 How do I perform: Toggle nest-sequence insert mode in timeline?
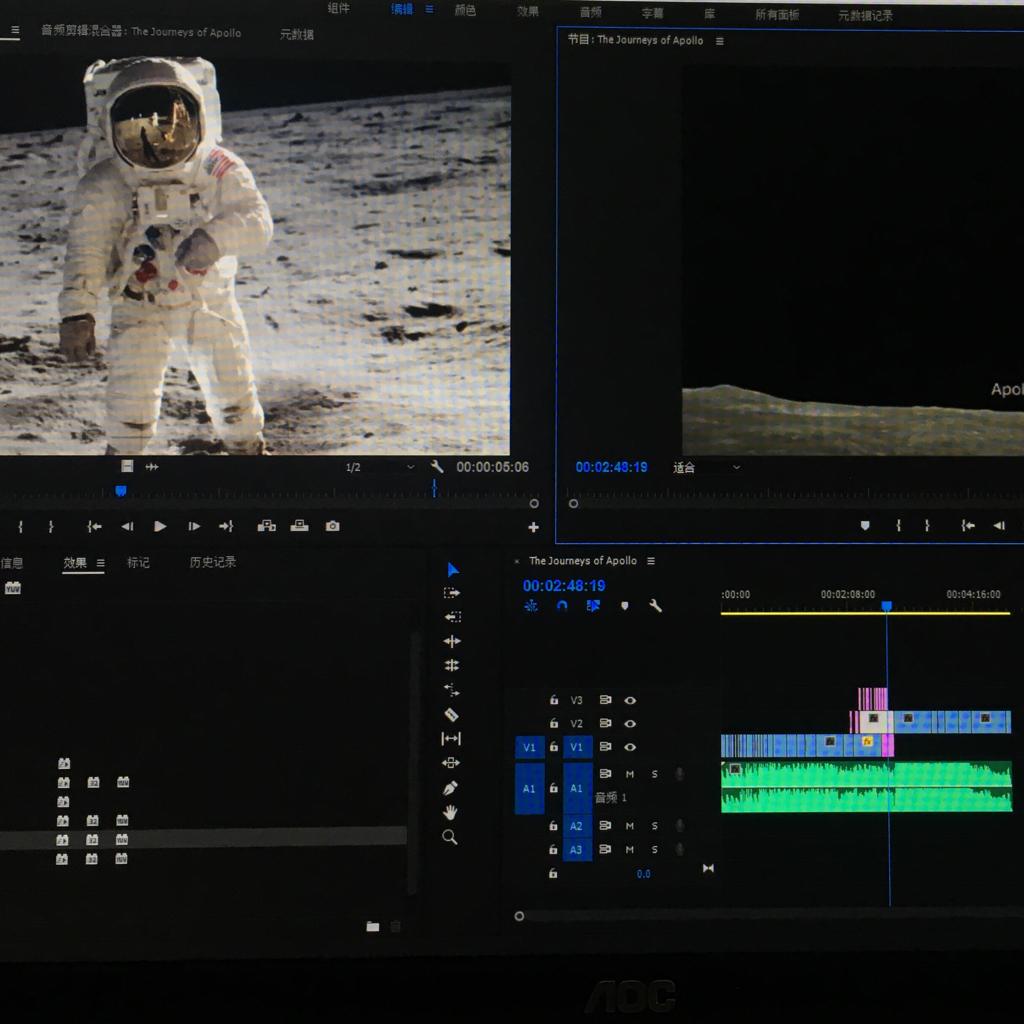pos(531,606)
